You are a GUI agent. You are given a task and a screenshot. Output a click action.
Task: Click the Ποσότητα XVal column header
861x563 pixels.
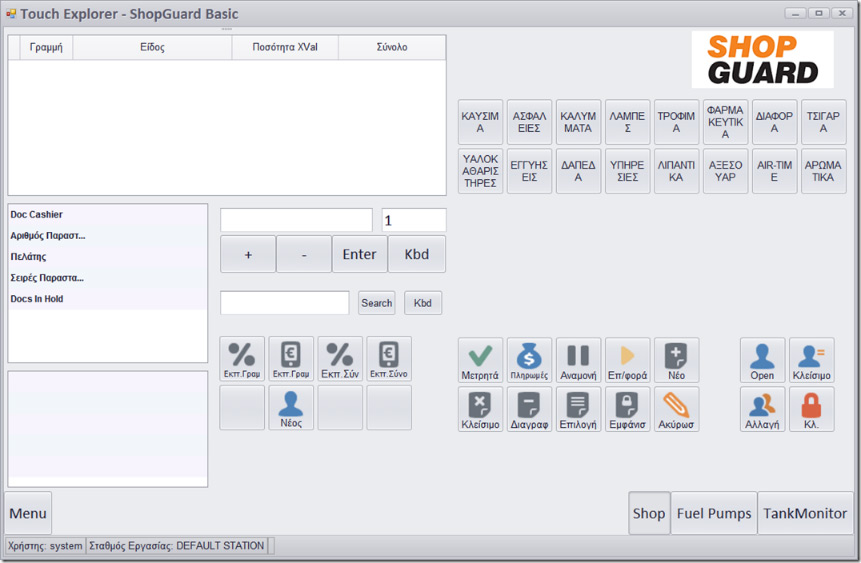(x=285, y=47)
